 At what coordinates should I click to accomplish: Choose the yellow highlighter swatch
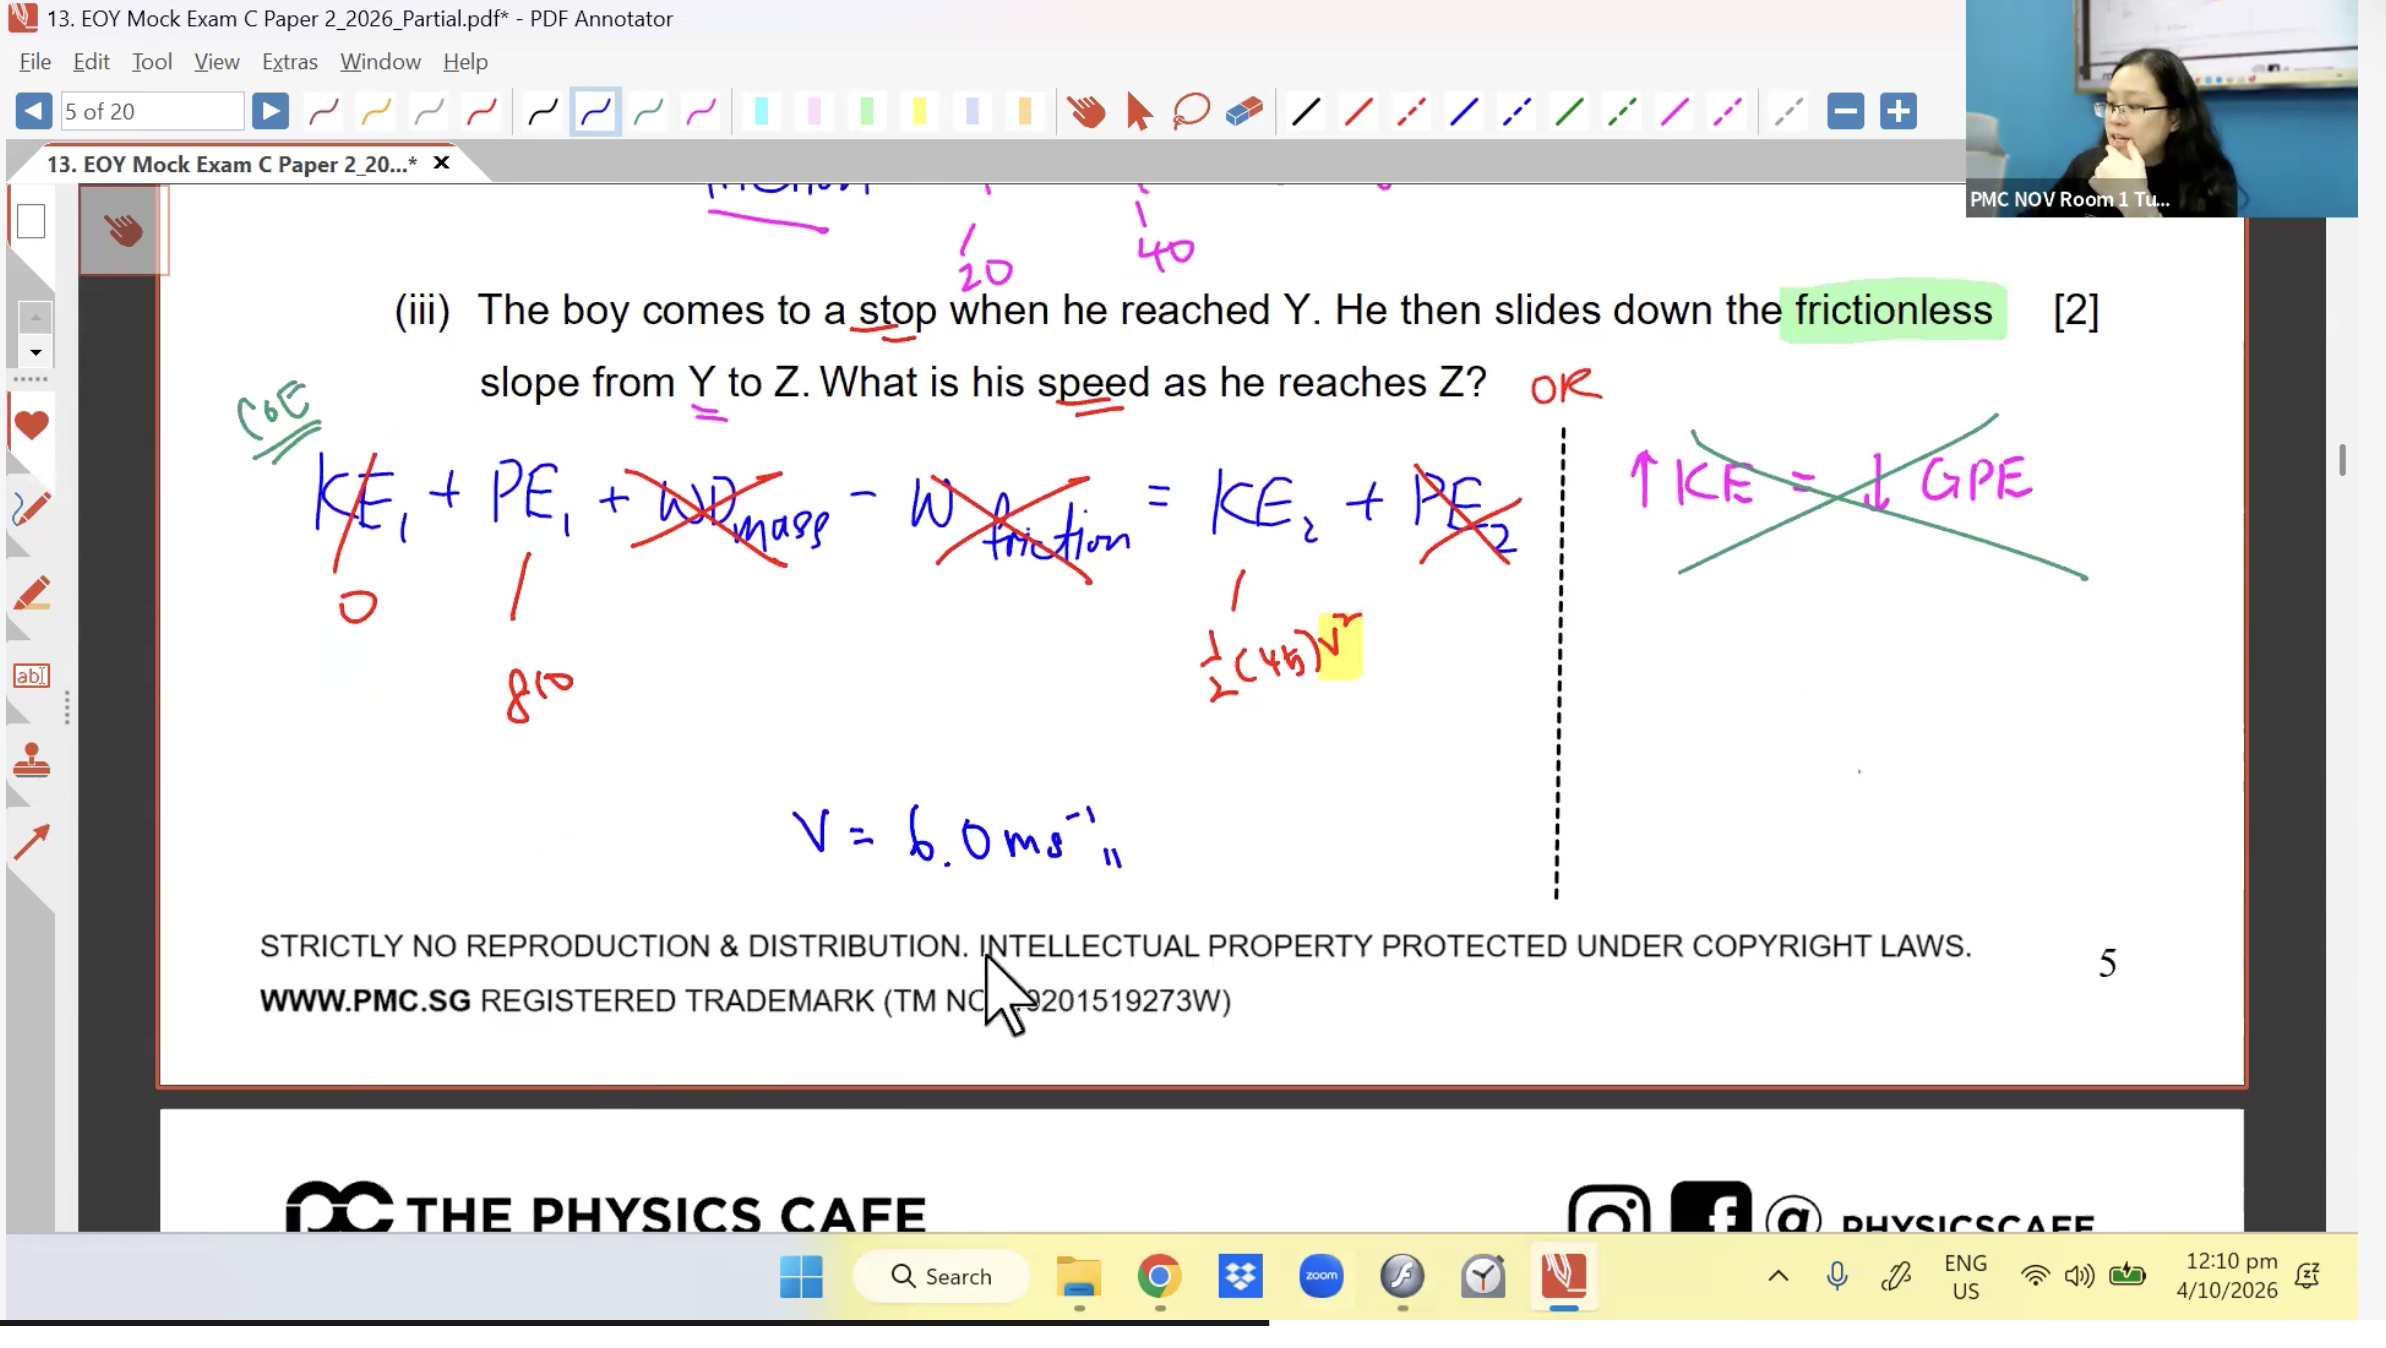point(919,111)
